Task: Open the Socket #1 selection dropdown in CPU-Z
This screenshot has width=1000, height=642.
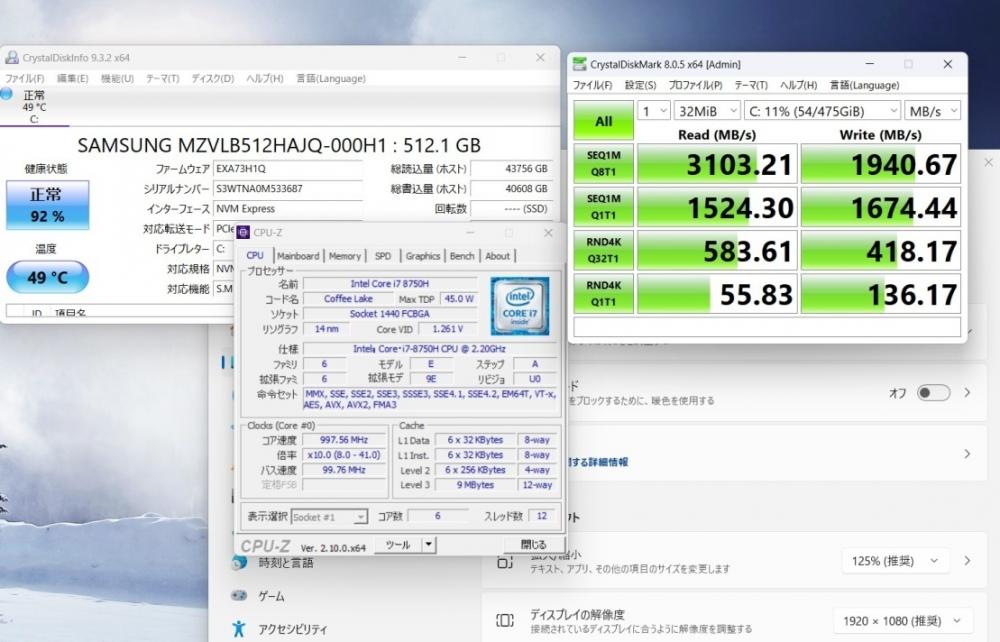Action: (x=329, y=516)
